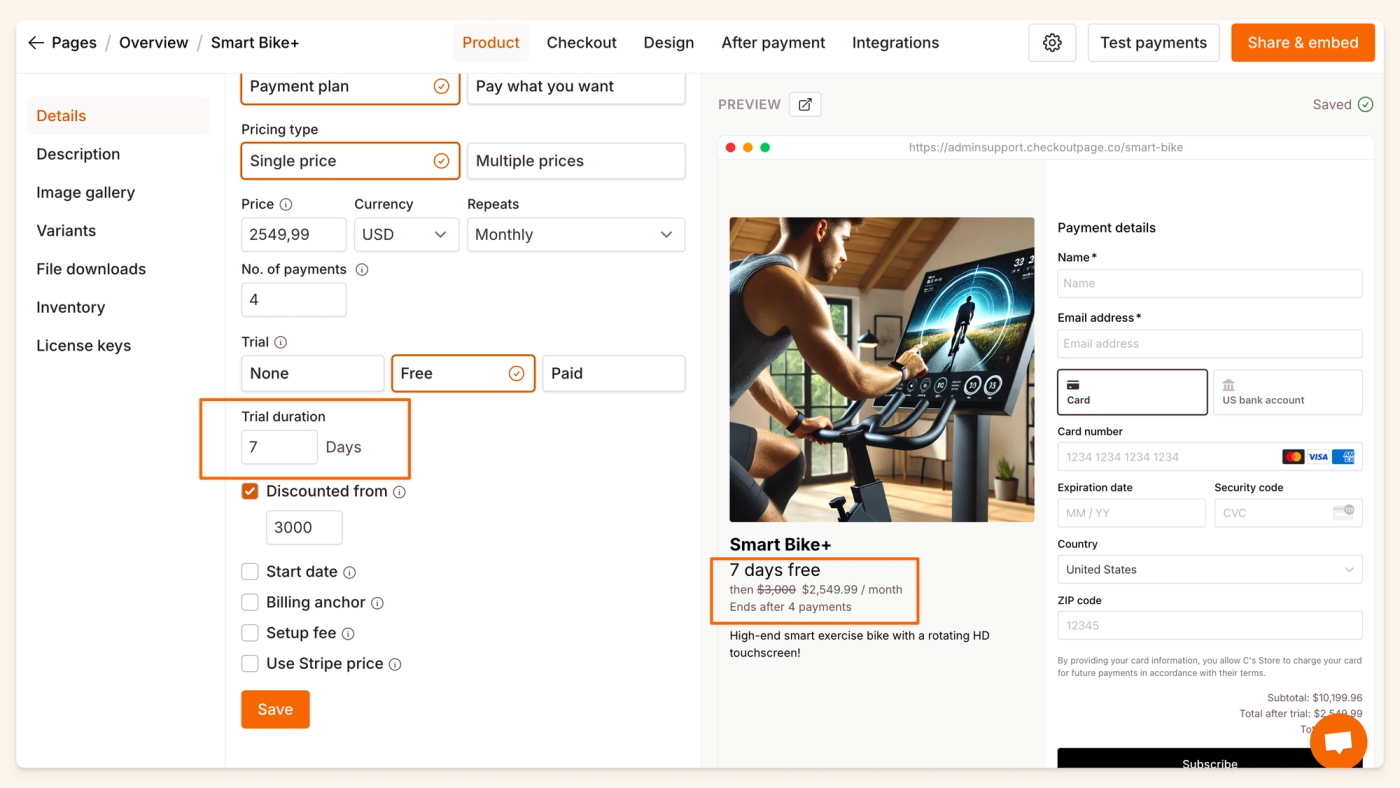The width and height of the screenshot is (1400, 788).
Task: Uncheck the Discounted from checkbox
Action: (250, 491)
